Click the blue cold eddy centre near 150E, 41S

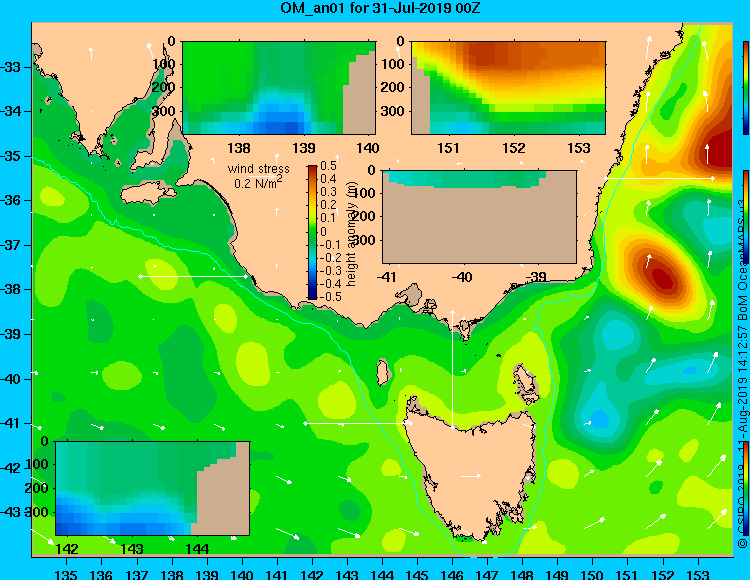click(599, 419)
